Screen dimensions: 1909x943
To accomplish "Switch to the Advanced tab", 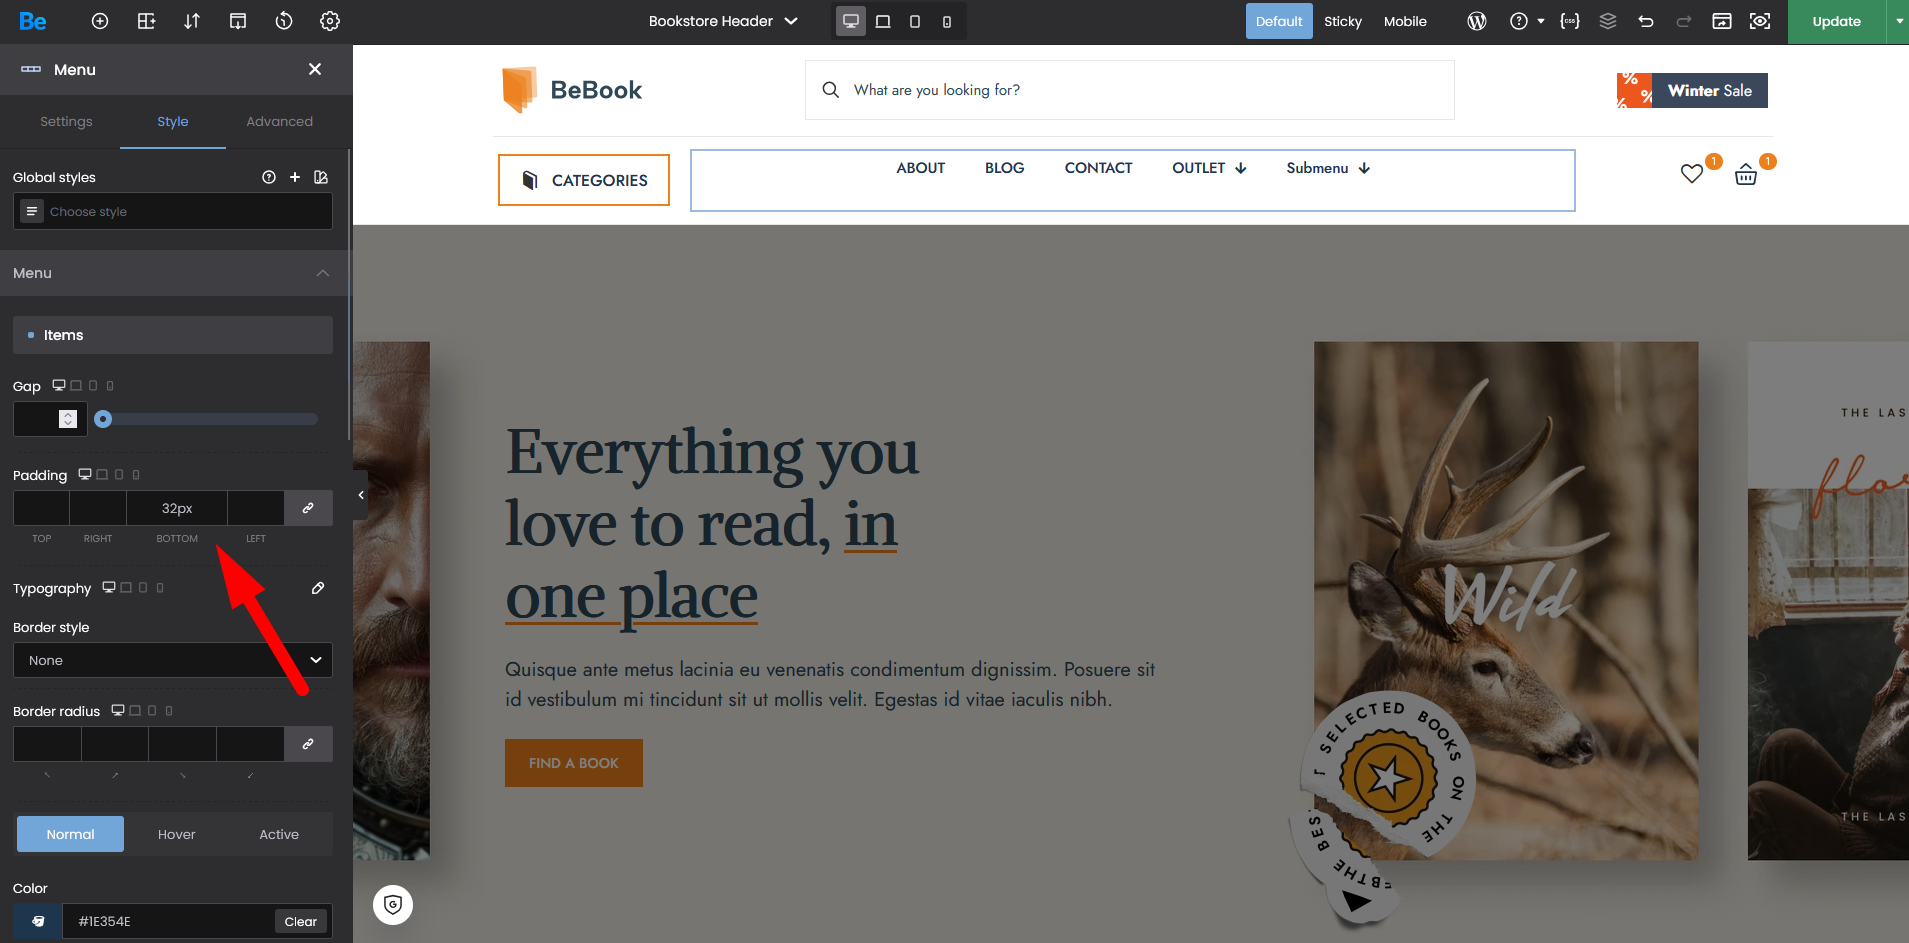I will (279, 121).
